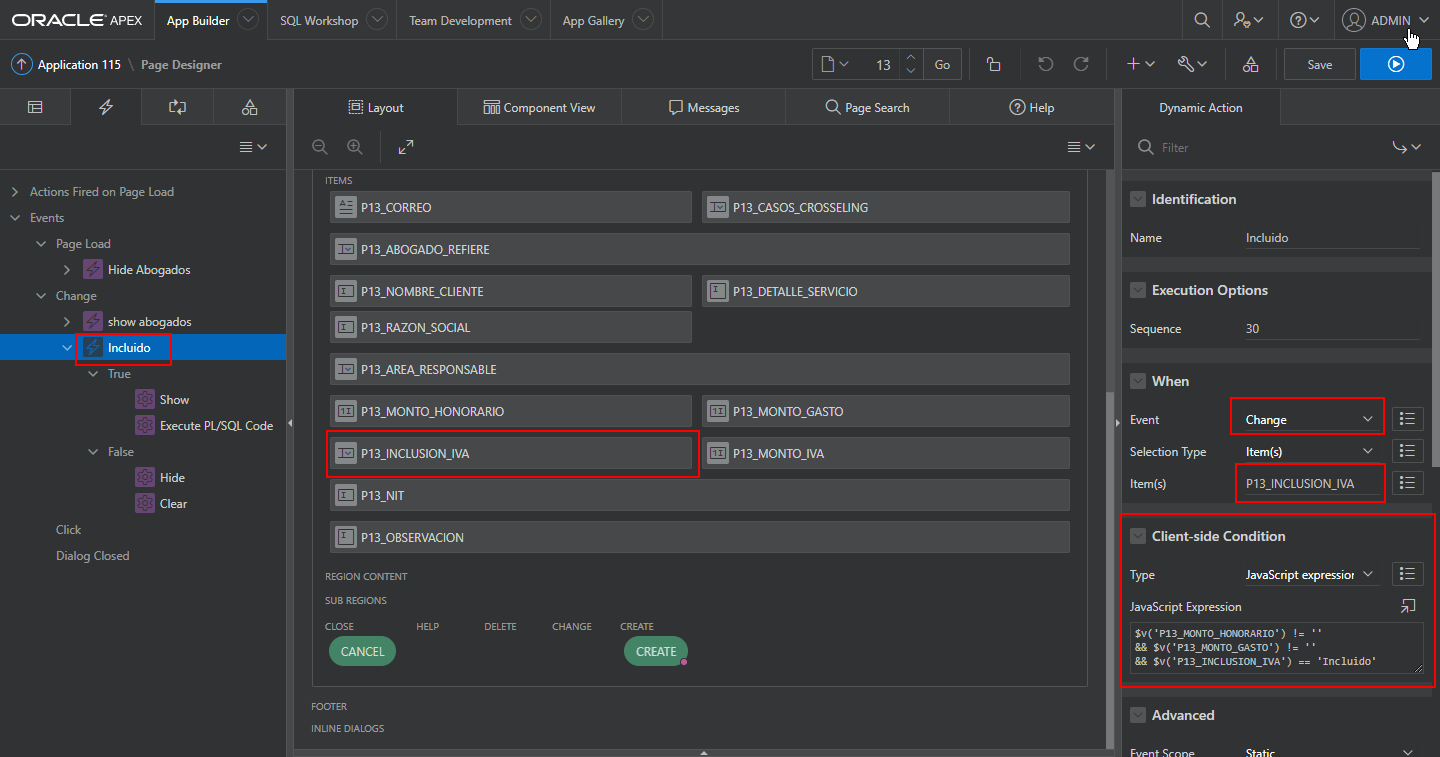Open the search magnifier in top bar
1440x757 pixels.
point(1202,20)
